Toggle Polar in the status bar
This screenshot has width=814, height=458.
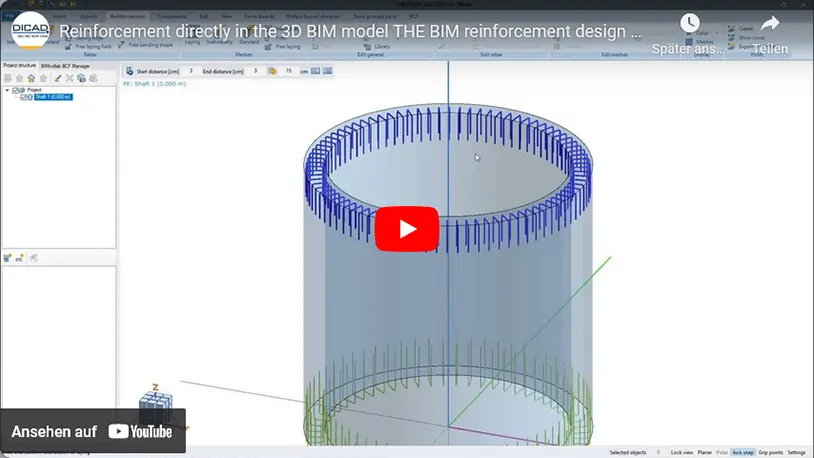[722, 453]
